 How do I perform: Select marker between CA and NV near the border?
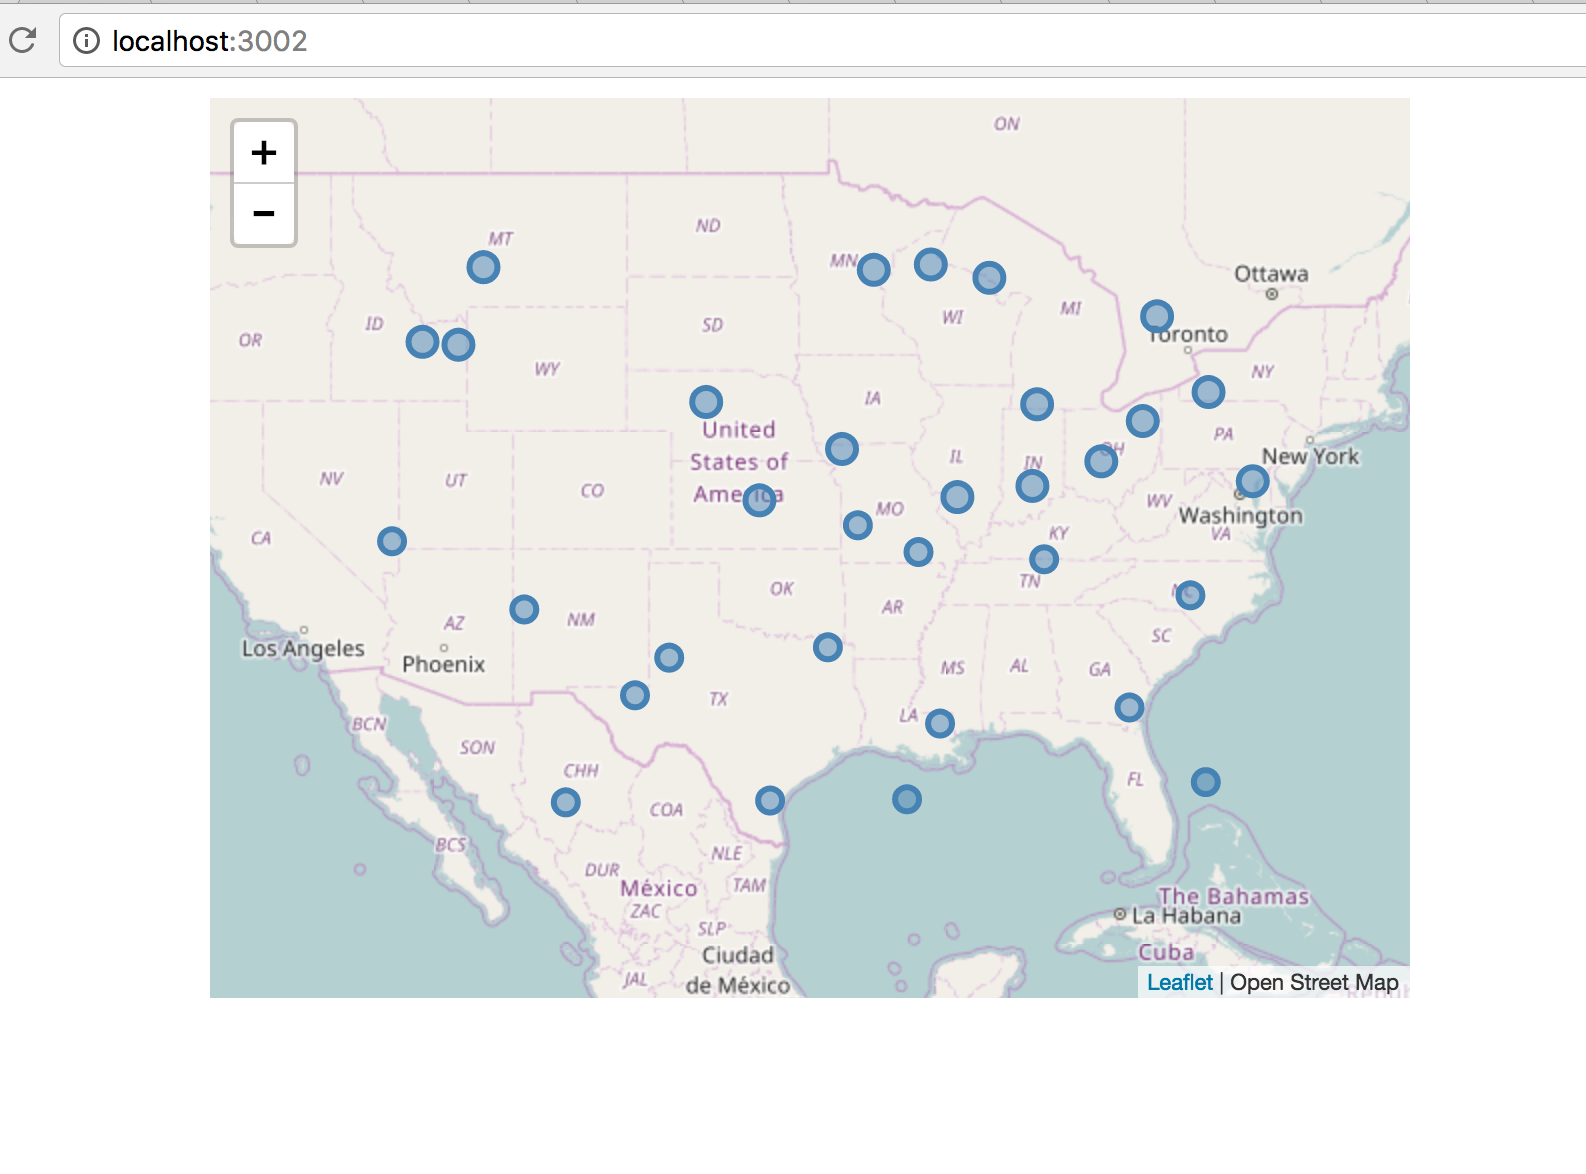pos(391,541)
